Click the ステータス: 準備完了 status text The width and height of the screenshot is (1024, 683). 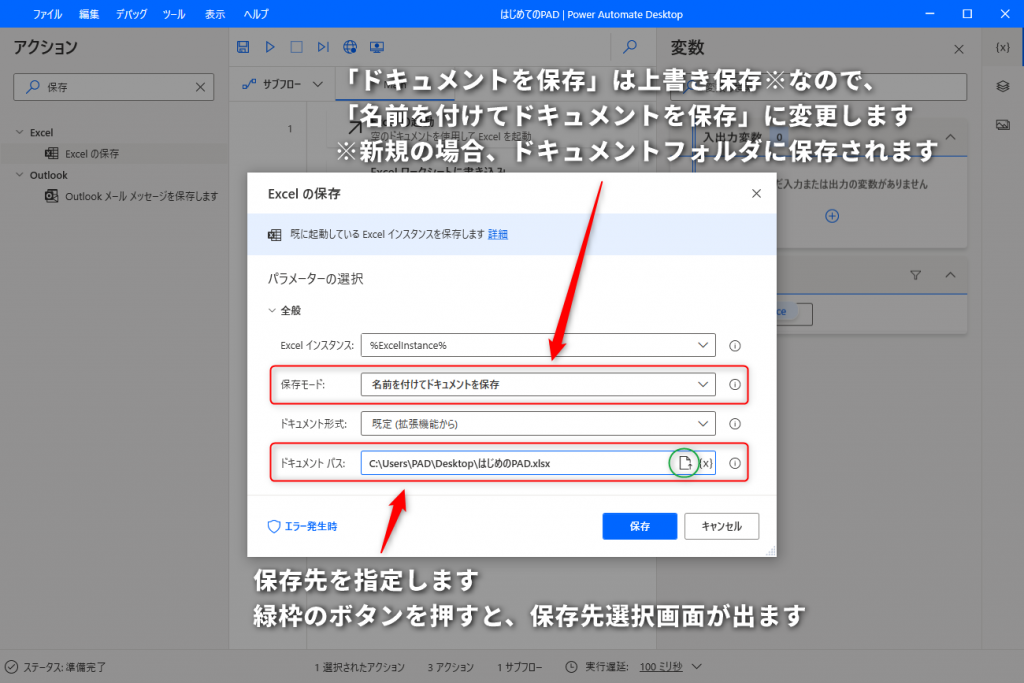tap(65, 667)
